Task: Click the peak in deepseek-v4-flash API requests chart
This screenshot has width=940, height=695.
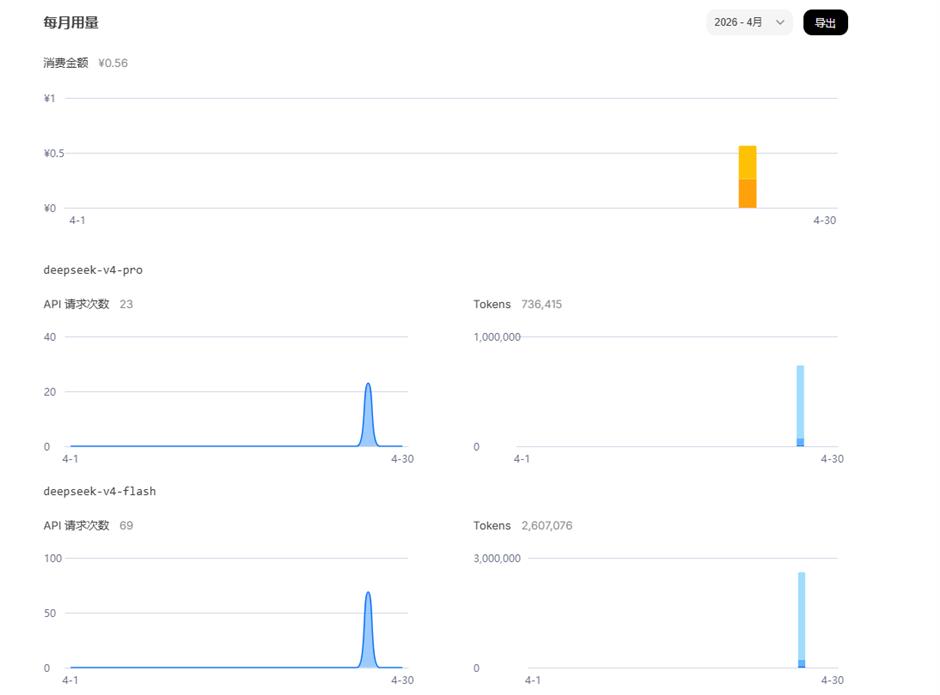Action: [368, 597]
